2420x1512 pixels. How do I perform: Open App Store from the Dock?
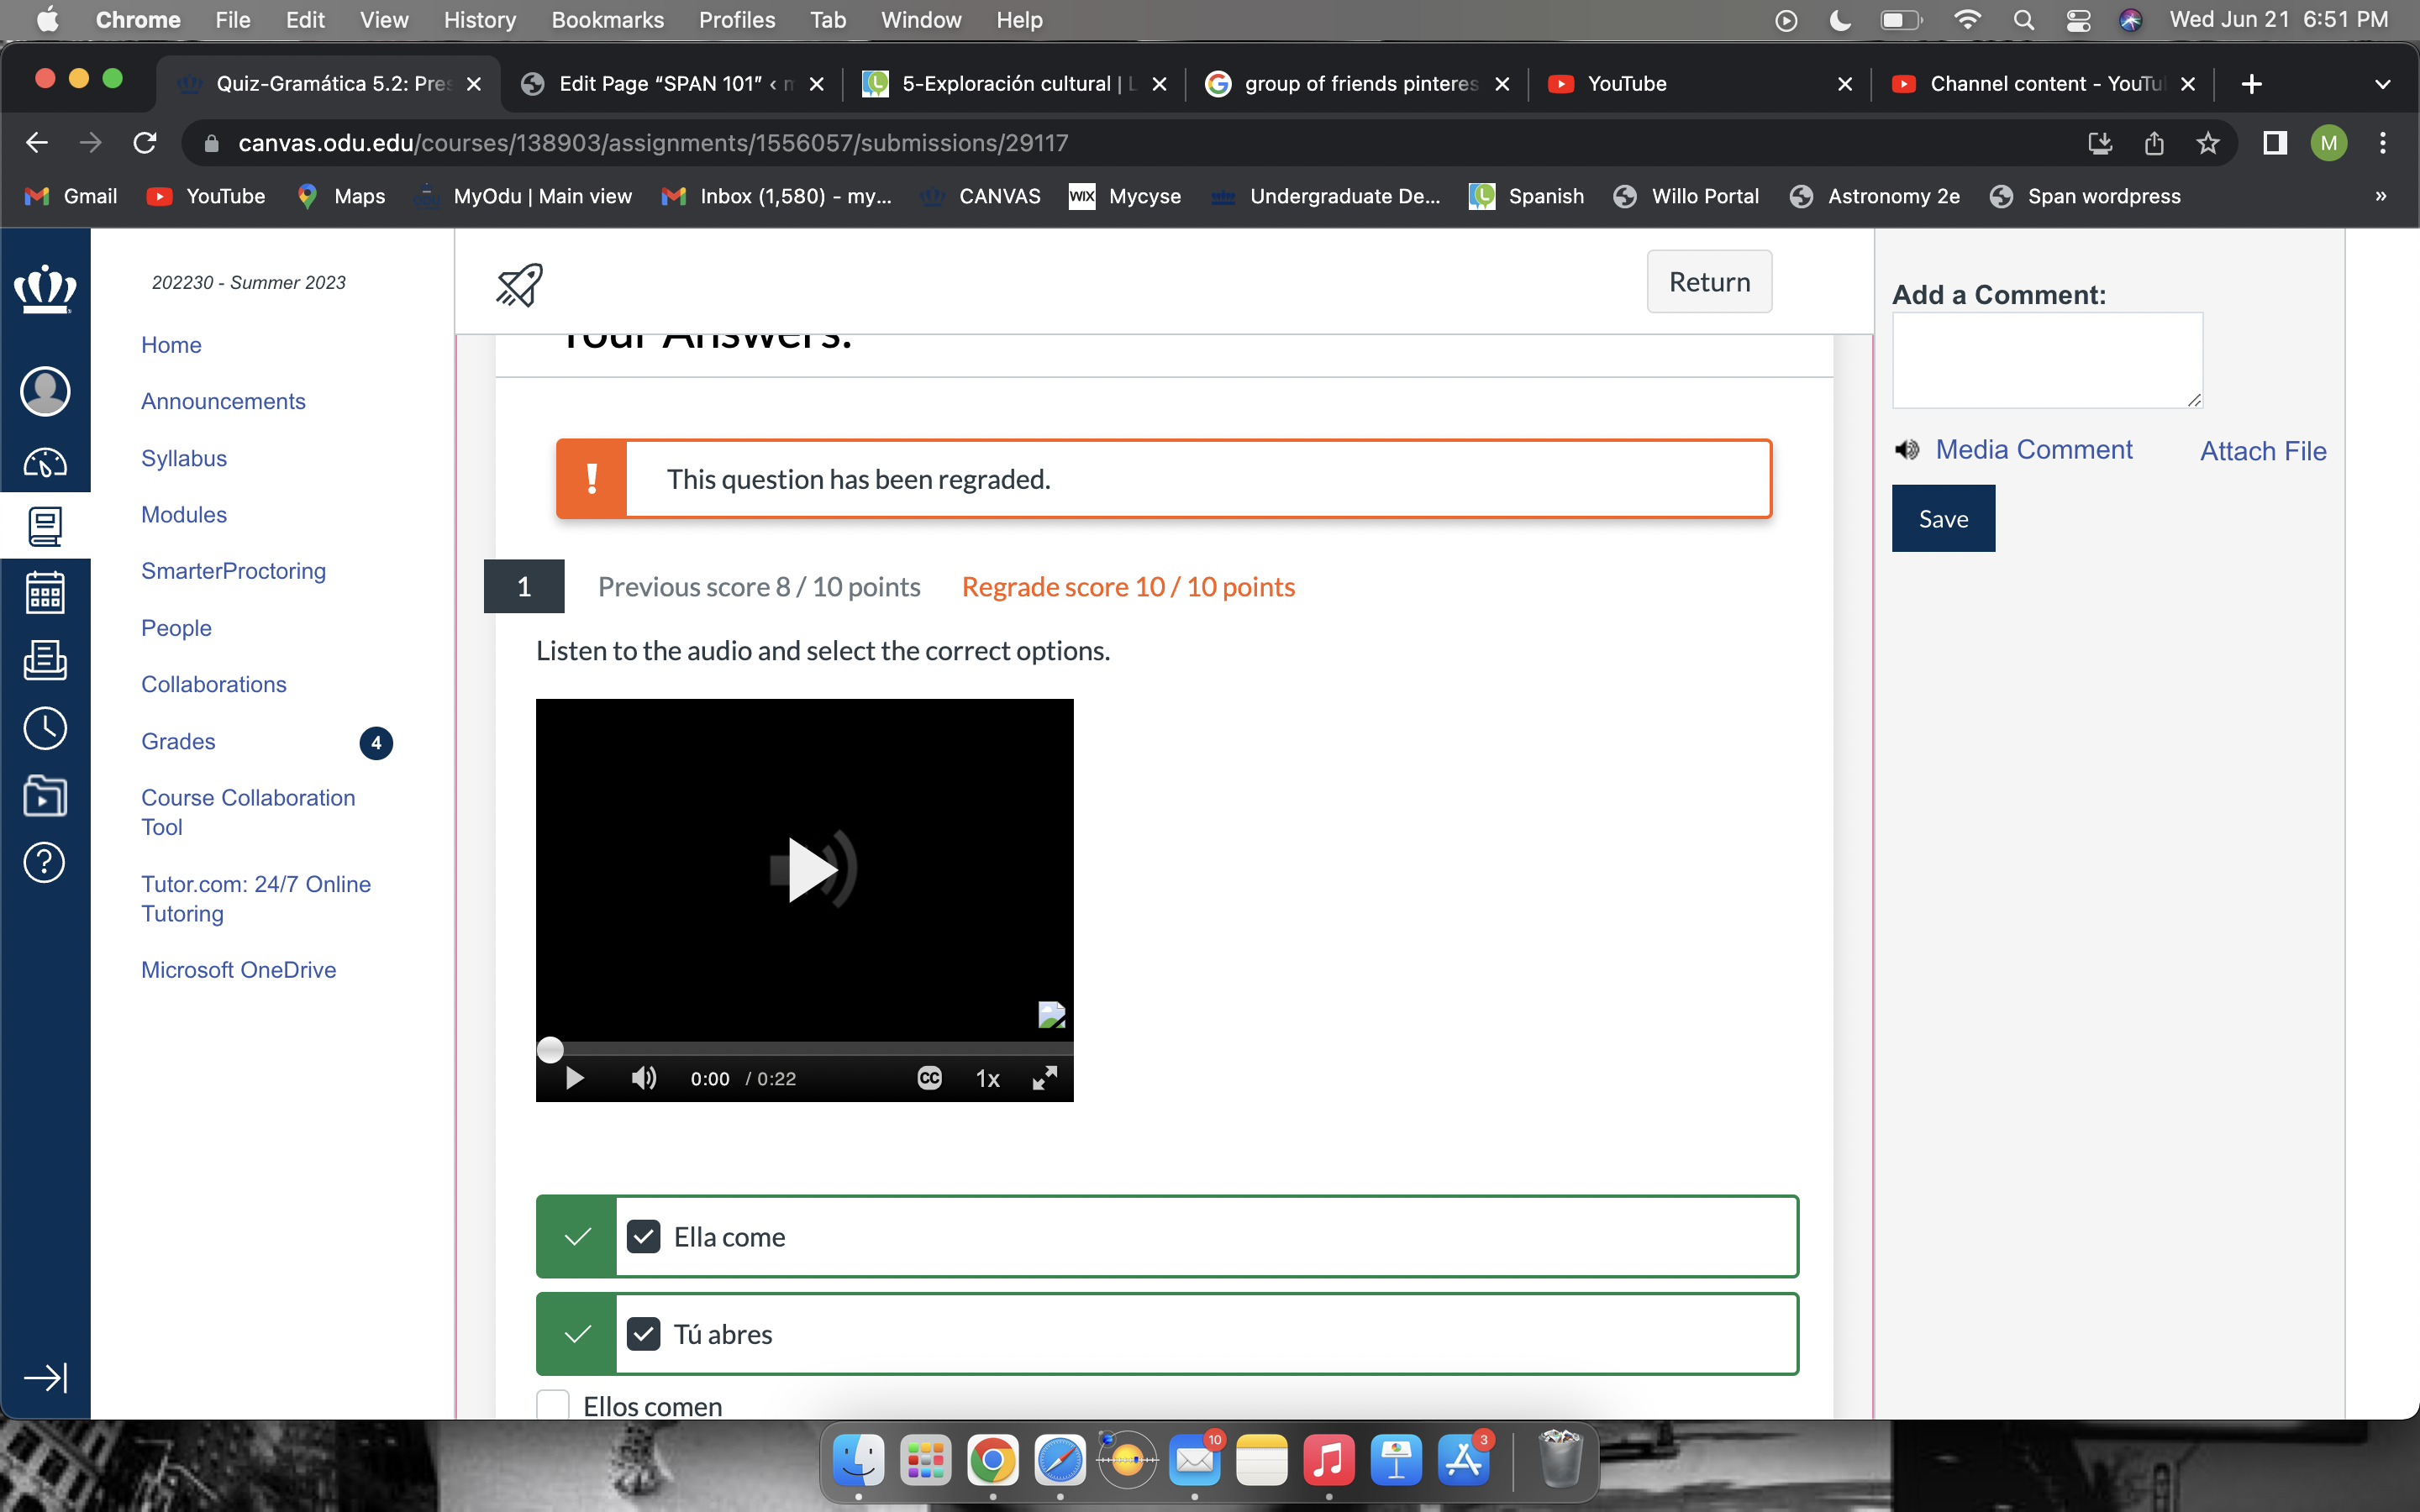click(x=1464, y=1461)
